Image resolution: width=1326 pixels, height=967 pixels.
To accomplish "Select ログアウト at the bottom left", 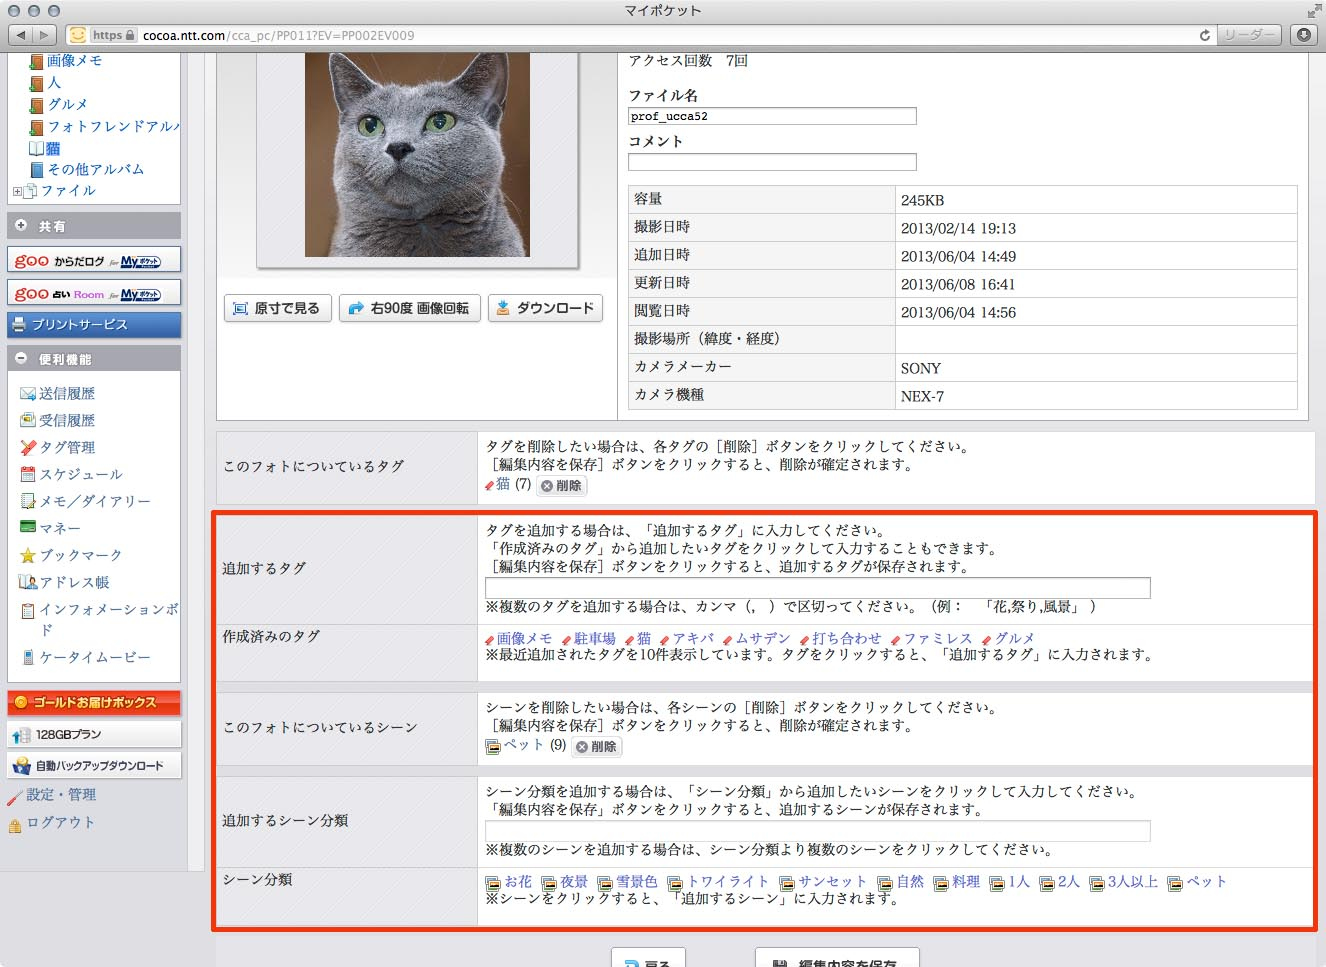I will [x=60, y=822].
